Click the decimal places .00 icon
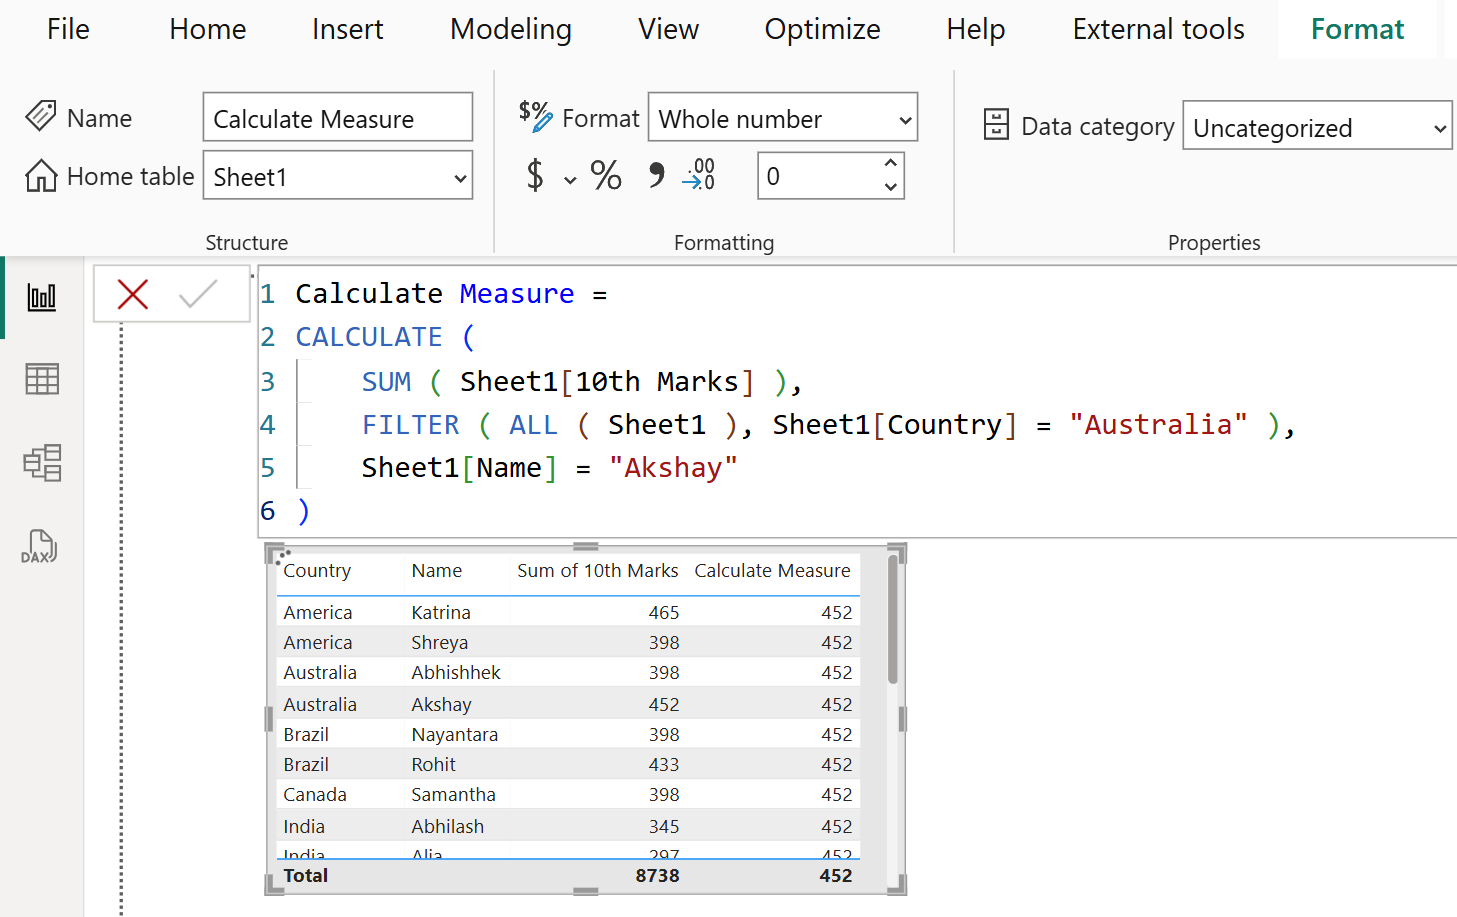The image size is (1457, 917). click(x=698, y=175)
